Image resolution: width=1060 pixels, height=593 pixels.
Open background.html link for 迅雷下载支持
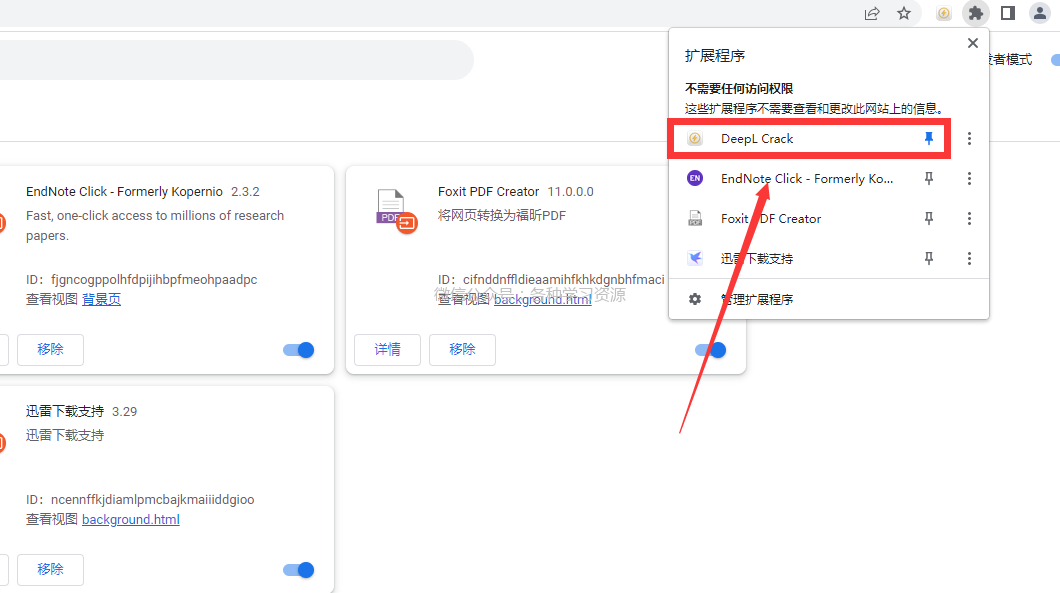pyautogui.click(x=130, y=519)
